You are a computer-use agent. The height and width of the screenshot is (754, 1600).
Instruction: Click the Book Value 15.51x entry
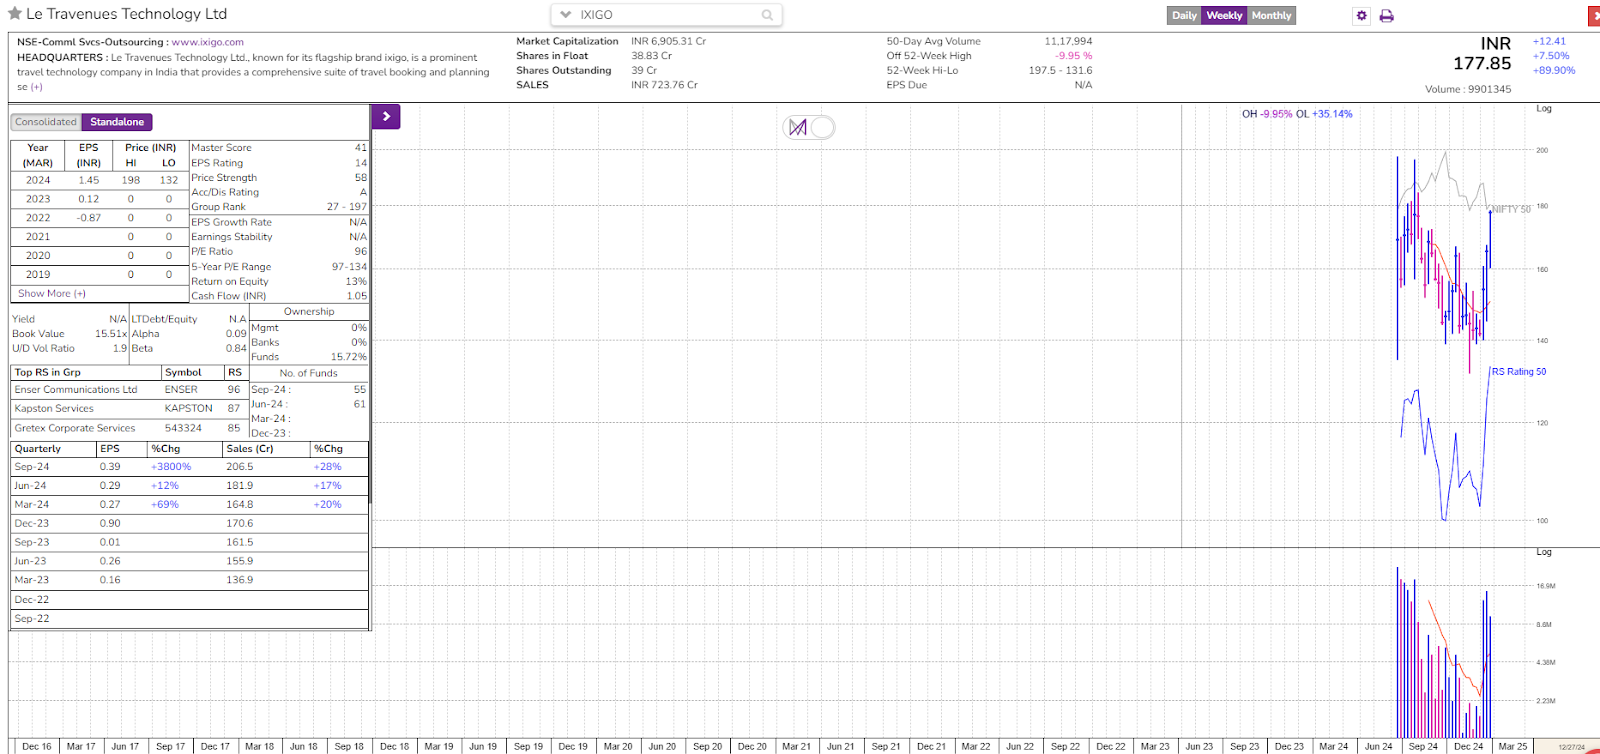click(69, 334)
